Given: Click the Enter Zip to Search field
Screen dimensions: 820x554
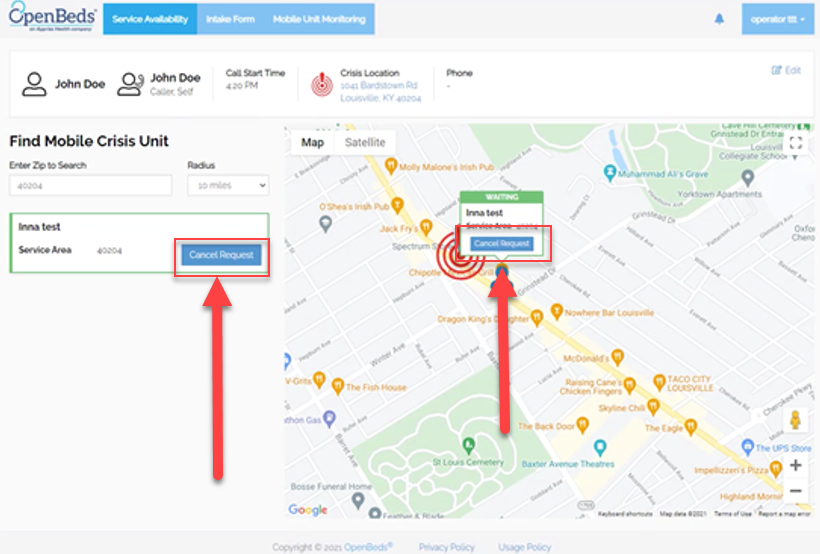Looking at the screenshot, I should click(x=90, y=185).
